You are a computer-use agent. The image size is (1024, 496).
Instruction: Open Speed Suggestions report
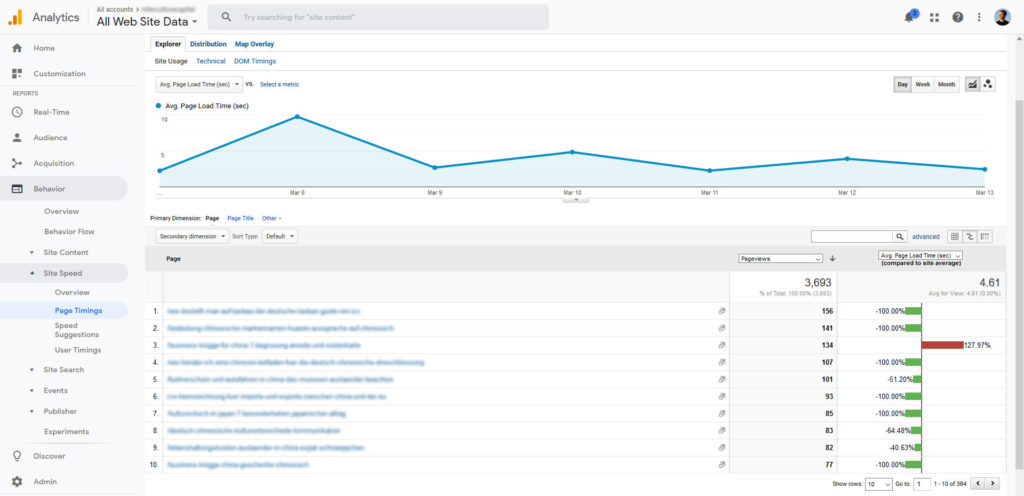tap(77, 330)
